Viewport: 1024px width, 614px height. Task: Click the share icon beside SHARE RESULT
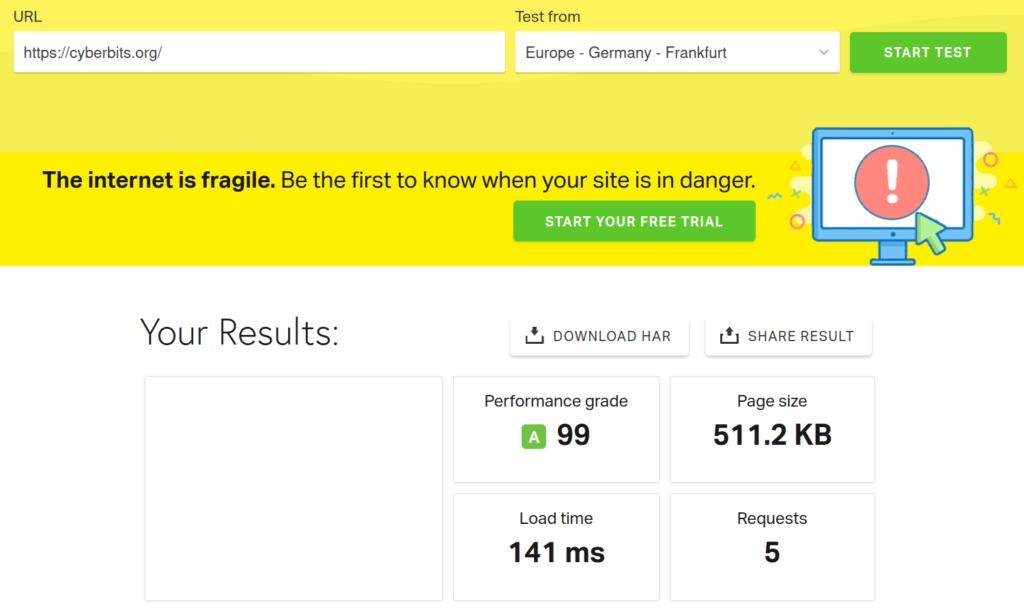tap(729, 336)
